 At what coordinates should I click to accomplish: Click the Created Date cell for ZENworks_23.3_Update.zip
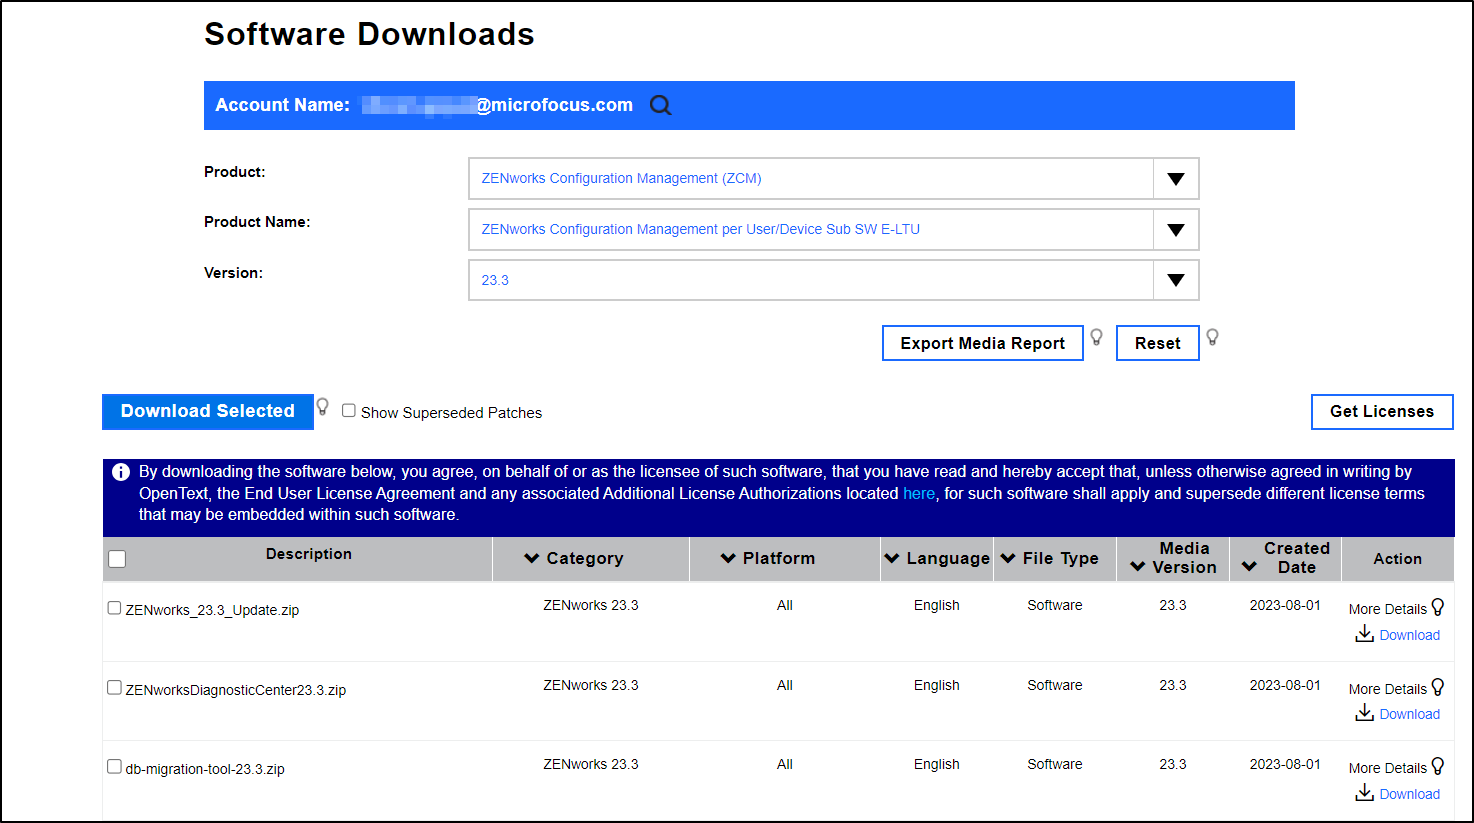[x=1285, y=605]
